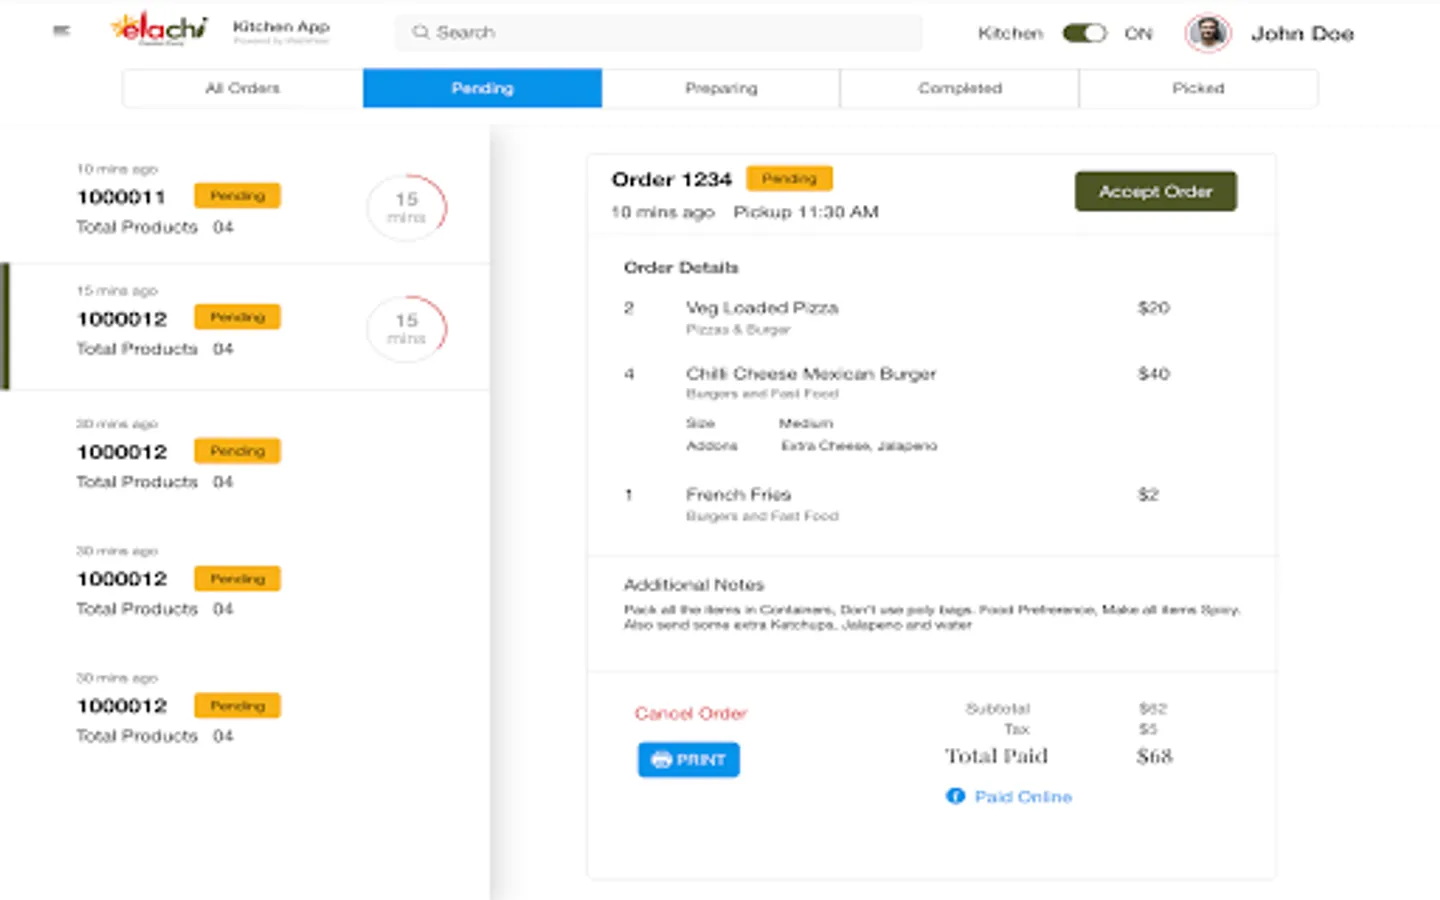Image resolution: width=1440 pixels, height=900 pixels.
Task: Click the PRINT button
Action: point(689,760)
